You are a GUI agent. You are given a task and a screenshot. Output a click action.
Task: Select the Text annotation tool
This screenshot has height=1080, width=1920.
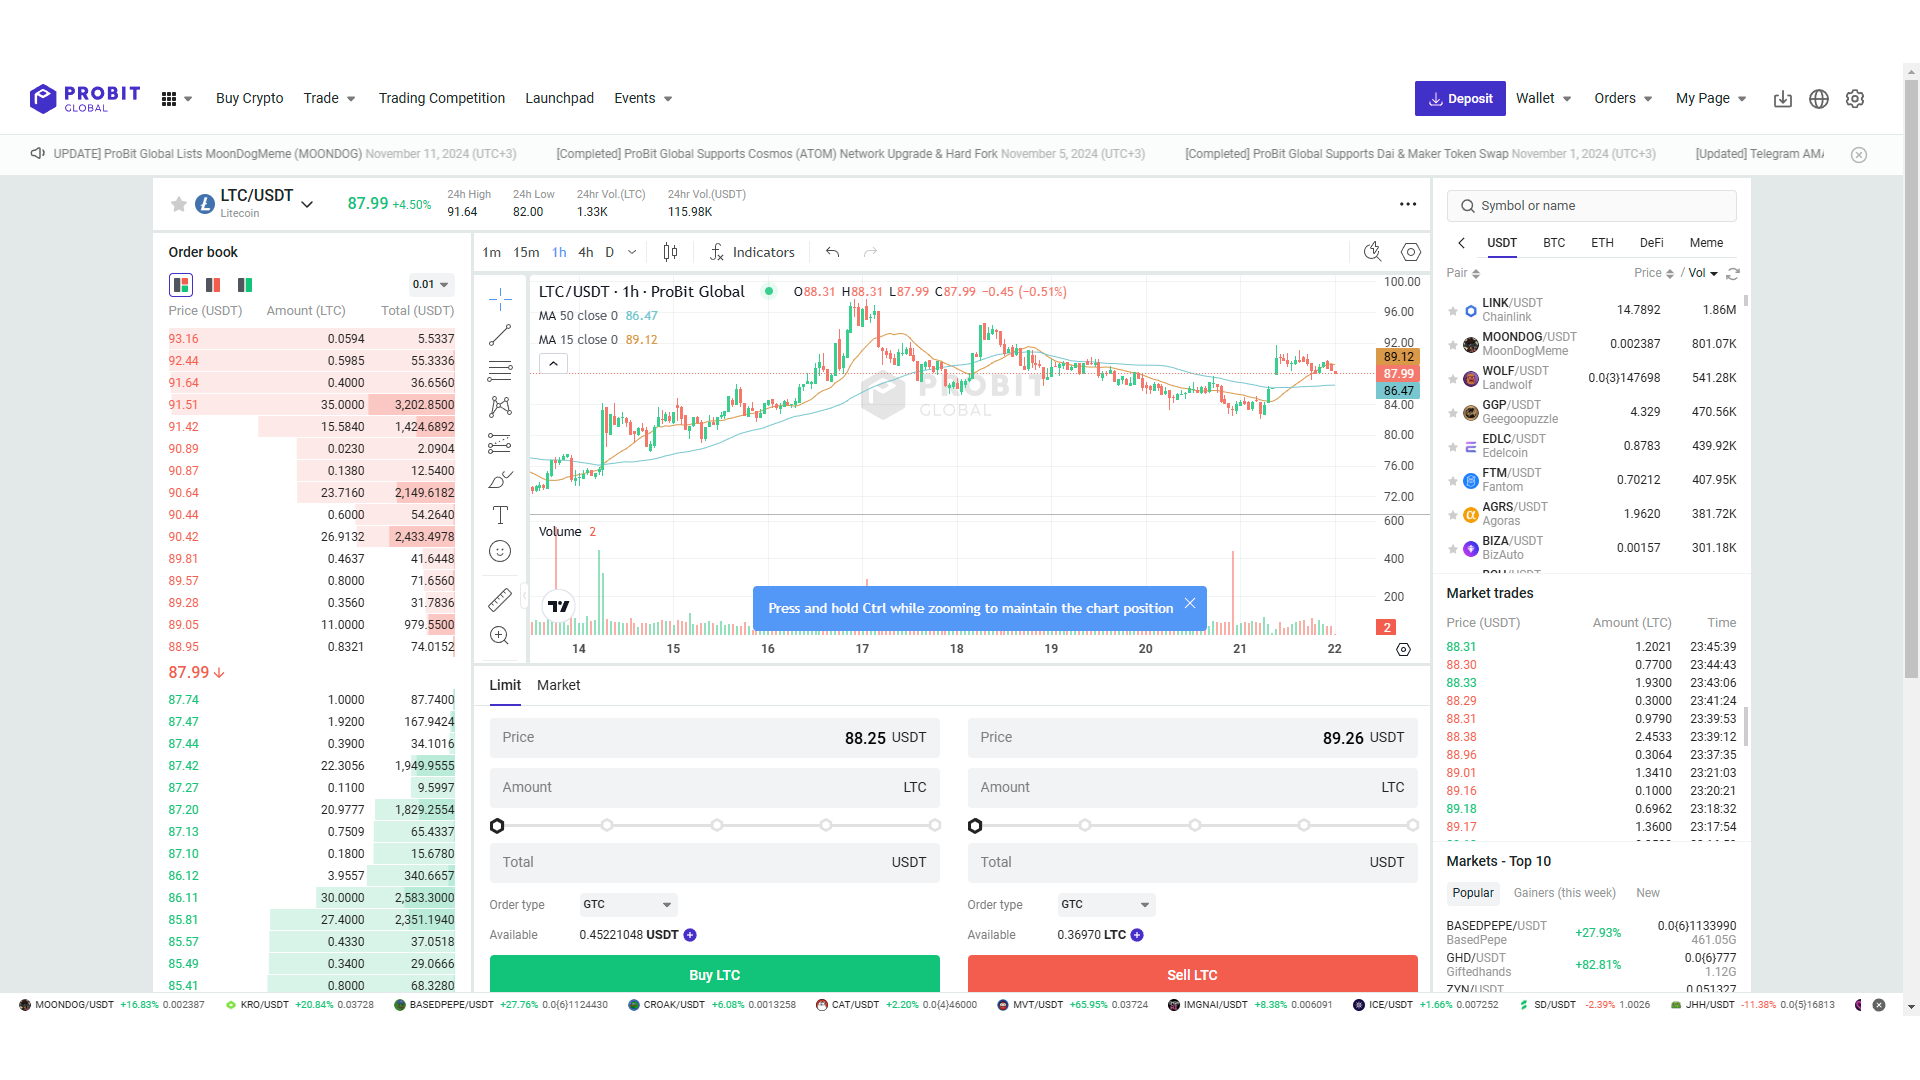[500, 515]
